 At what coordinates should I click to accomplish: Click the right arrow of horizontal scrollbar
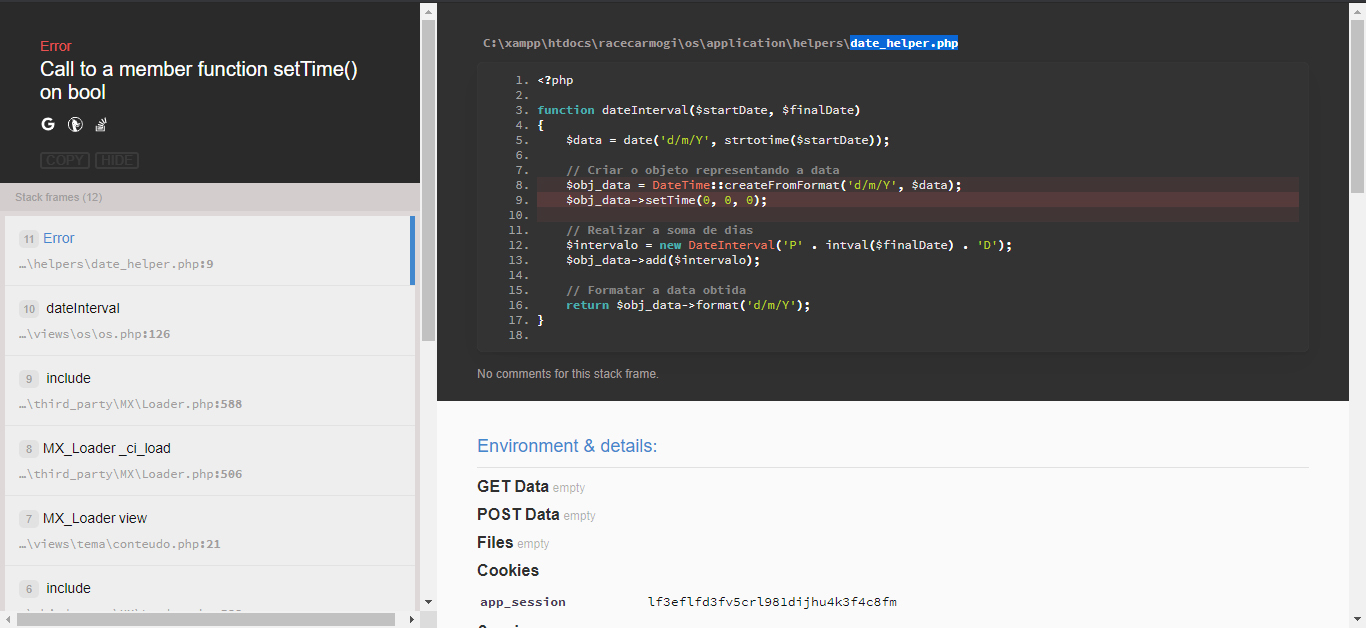click(x=411, y=620)
